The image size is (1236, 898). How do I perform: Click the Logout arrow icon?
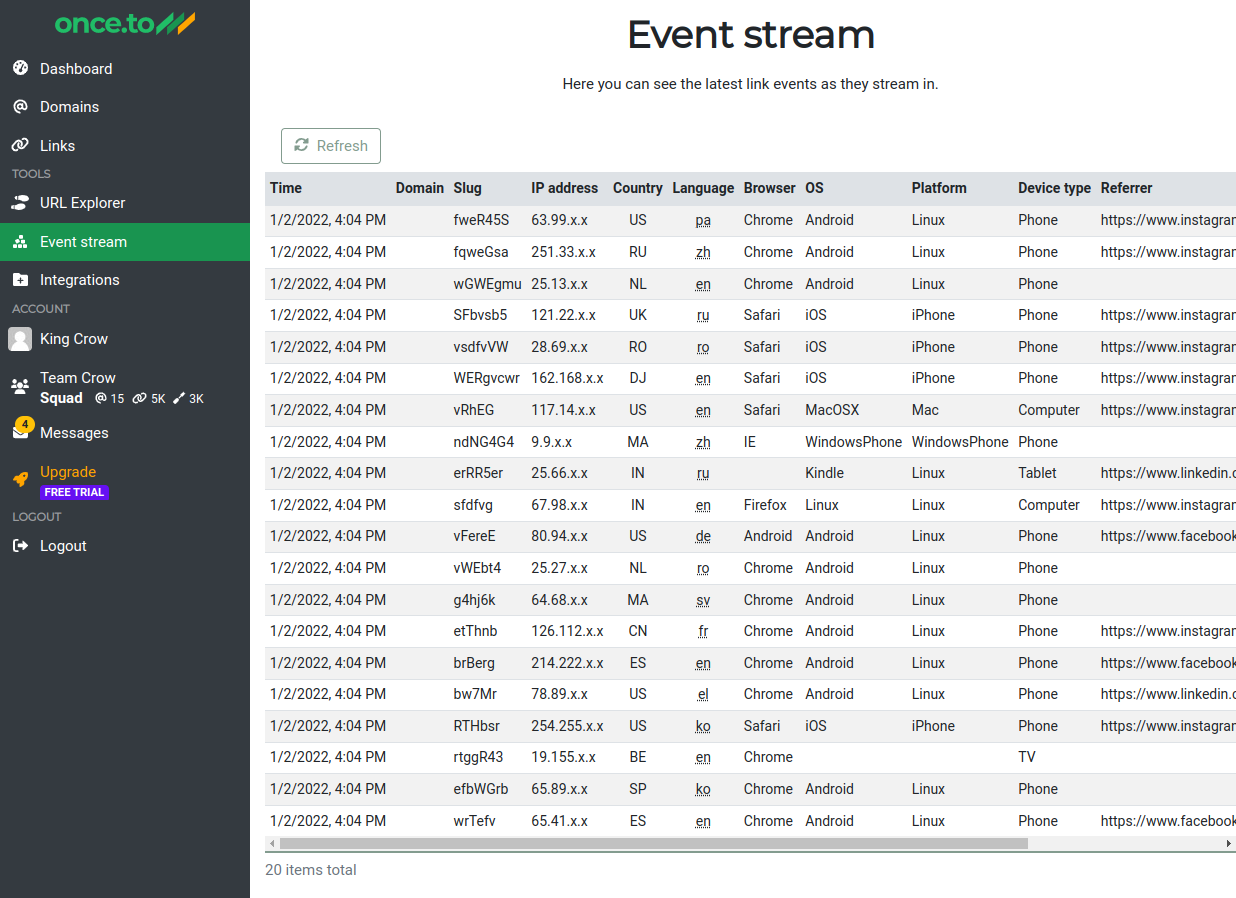(x=20, y=546)
